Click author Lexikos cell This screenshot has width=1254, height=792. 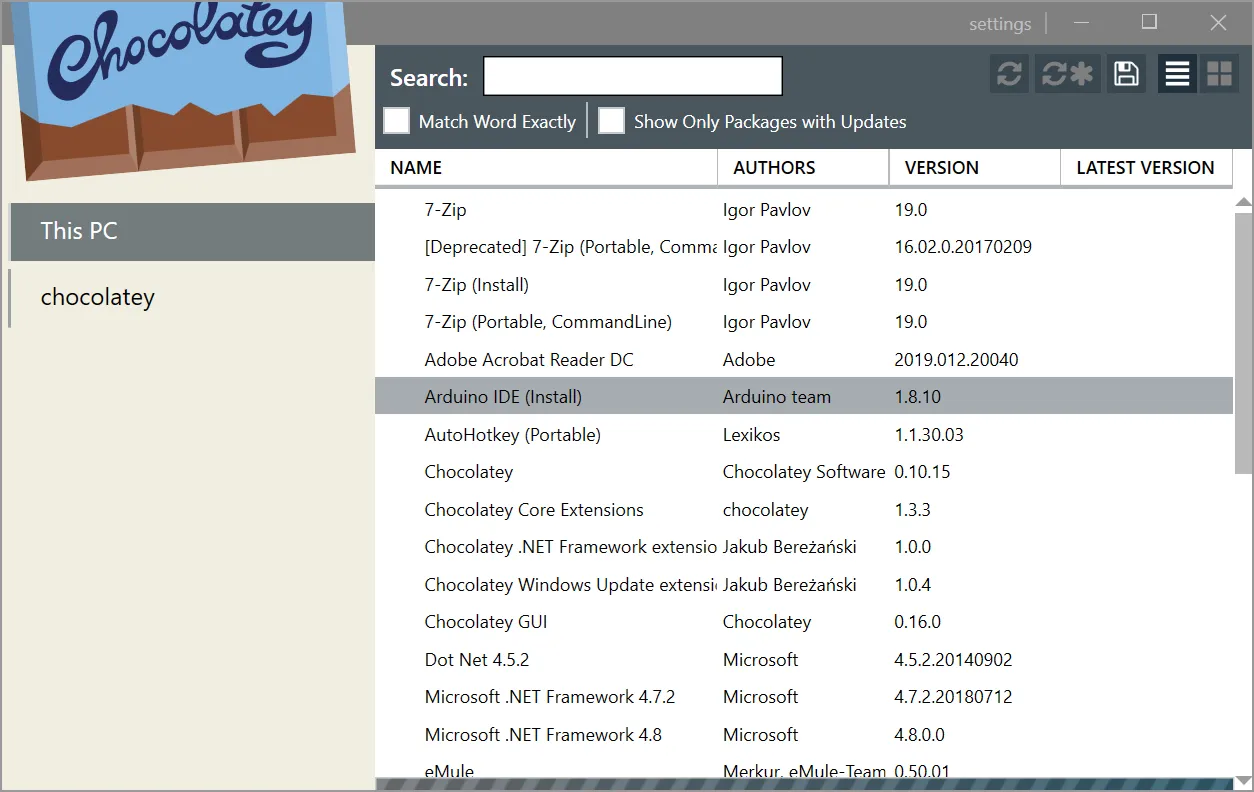pos(751,435)
